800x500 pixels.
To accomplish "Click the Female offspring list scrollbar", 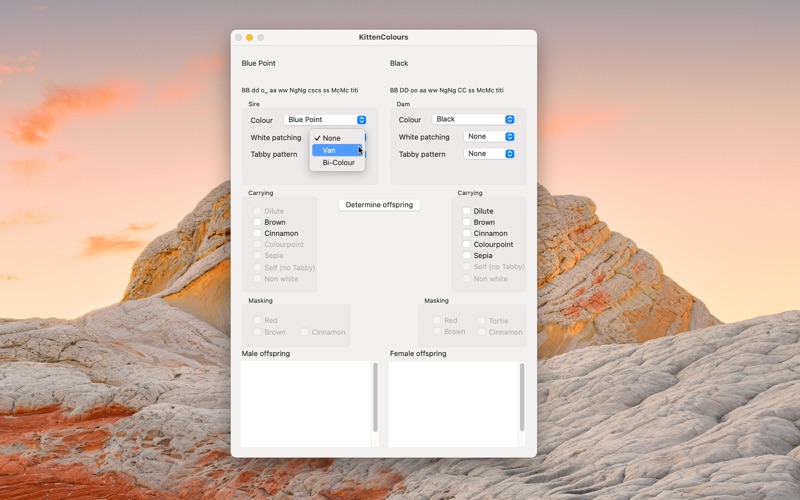I will (522, 397).
